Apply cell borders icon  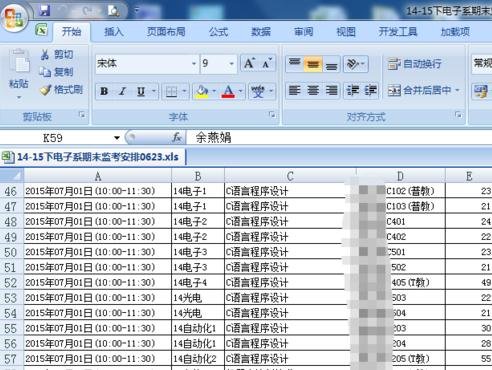coord(171,91)
